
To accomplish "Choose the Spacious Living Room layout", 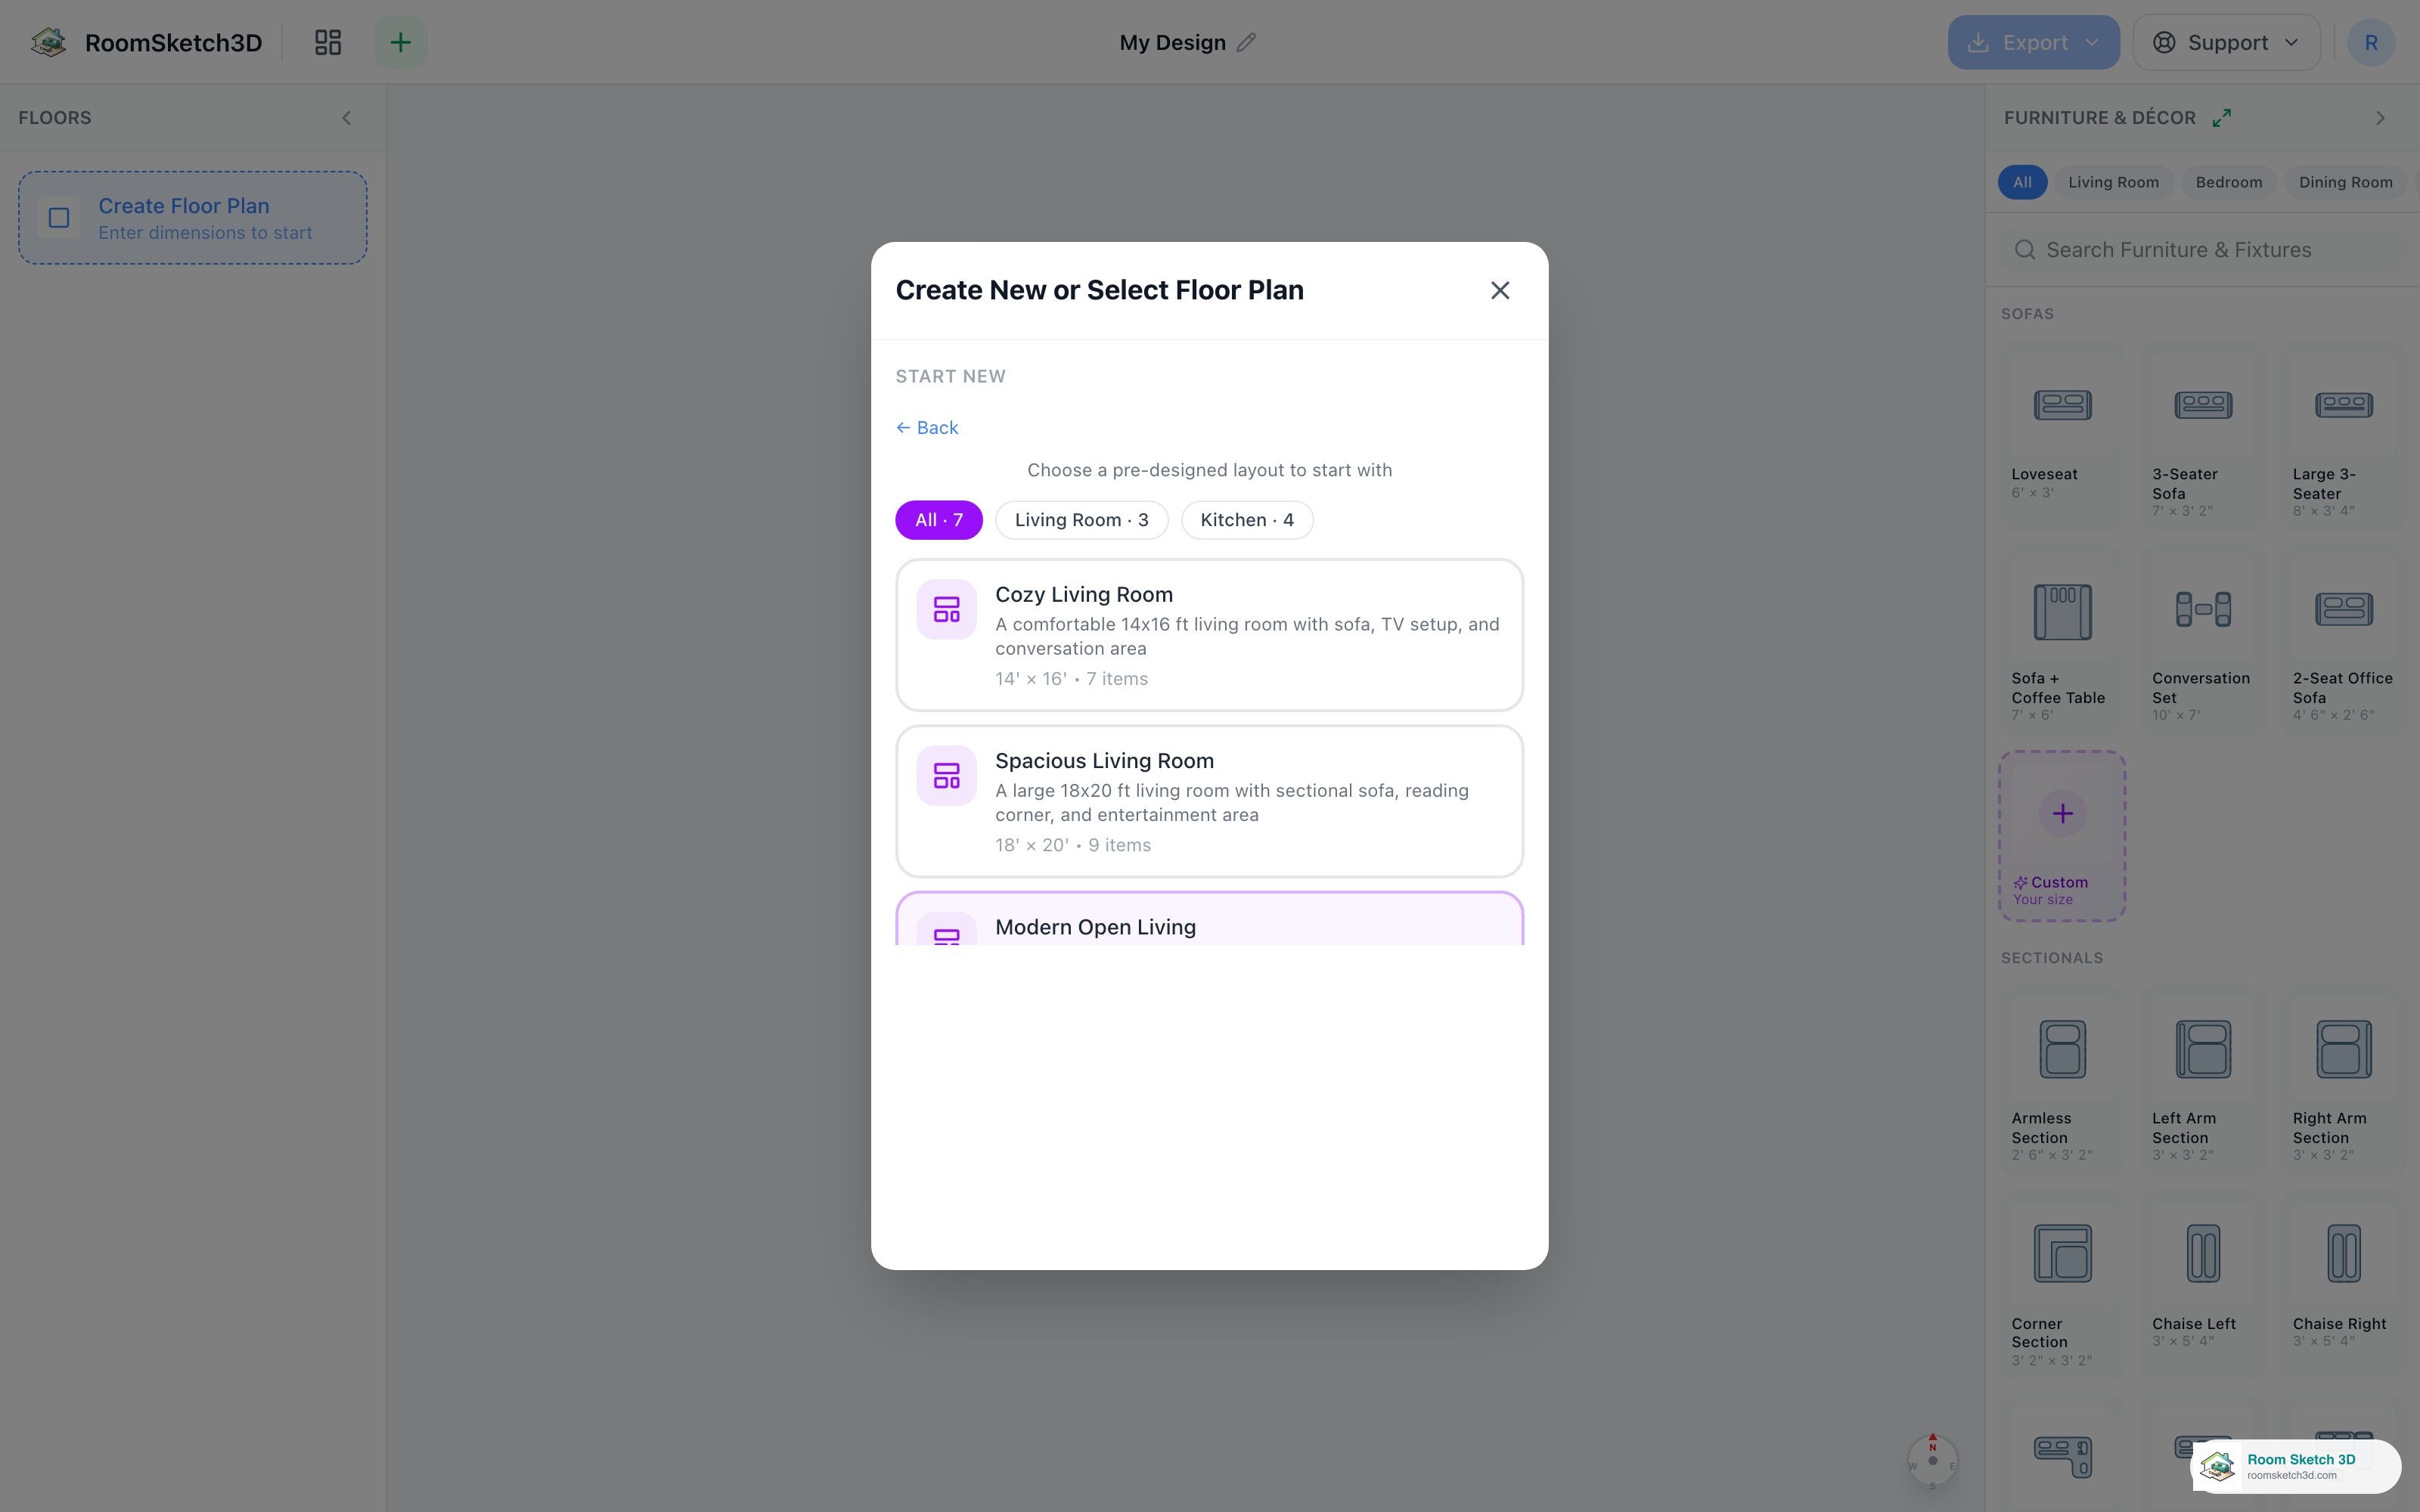I will pyautogui.click(x=1209, y=801).
